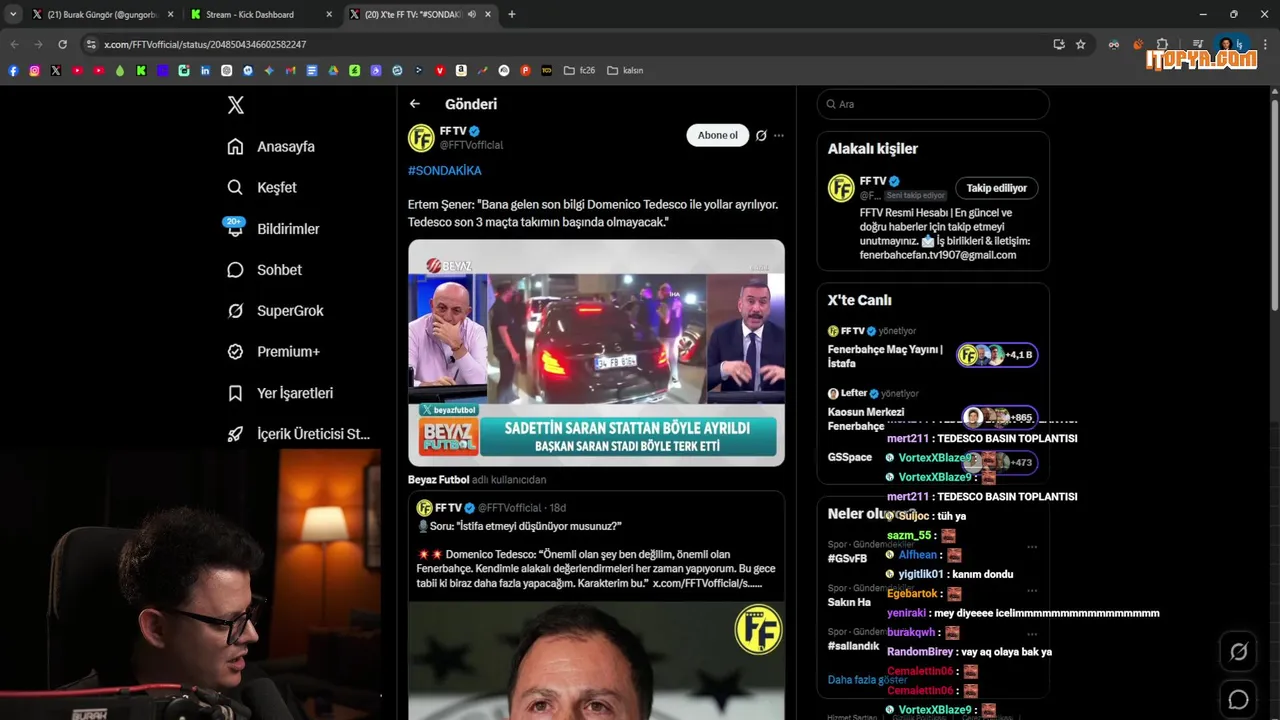Open Bildirimler notifications

273,228
